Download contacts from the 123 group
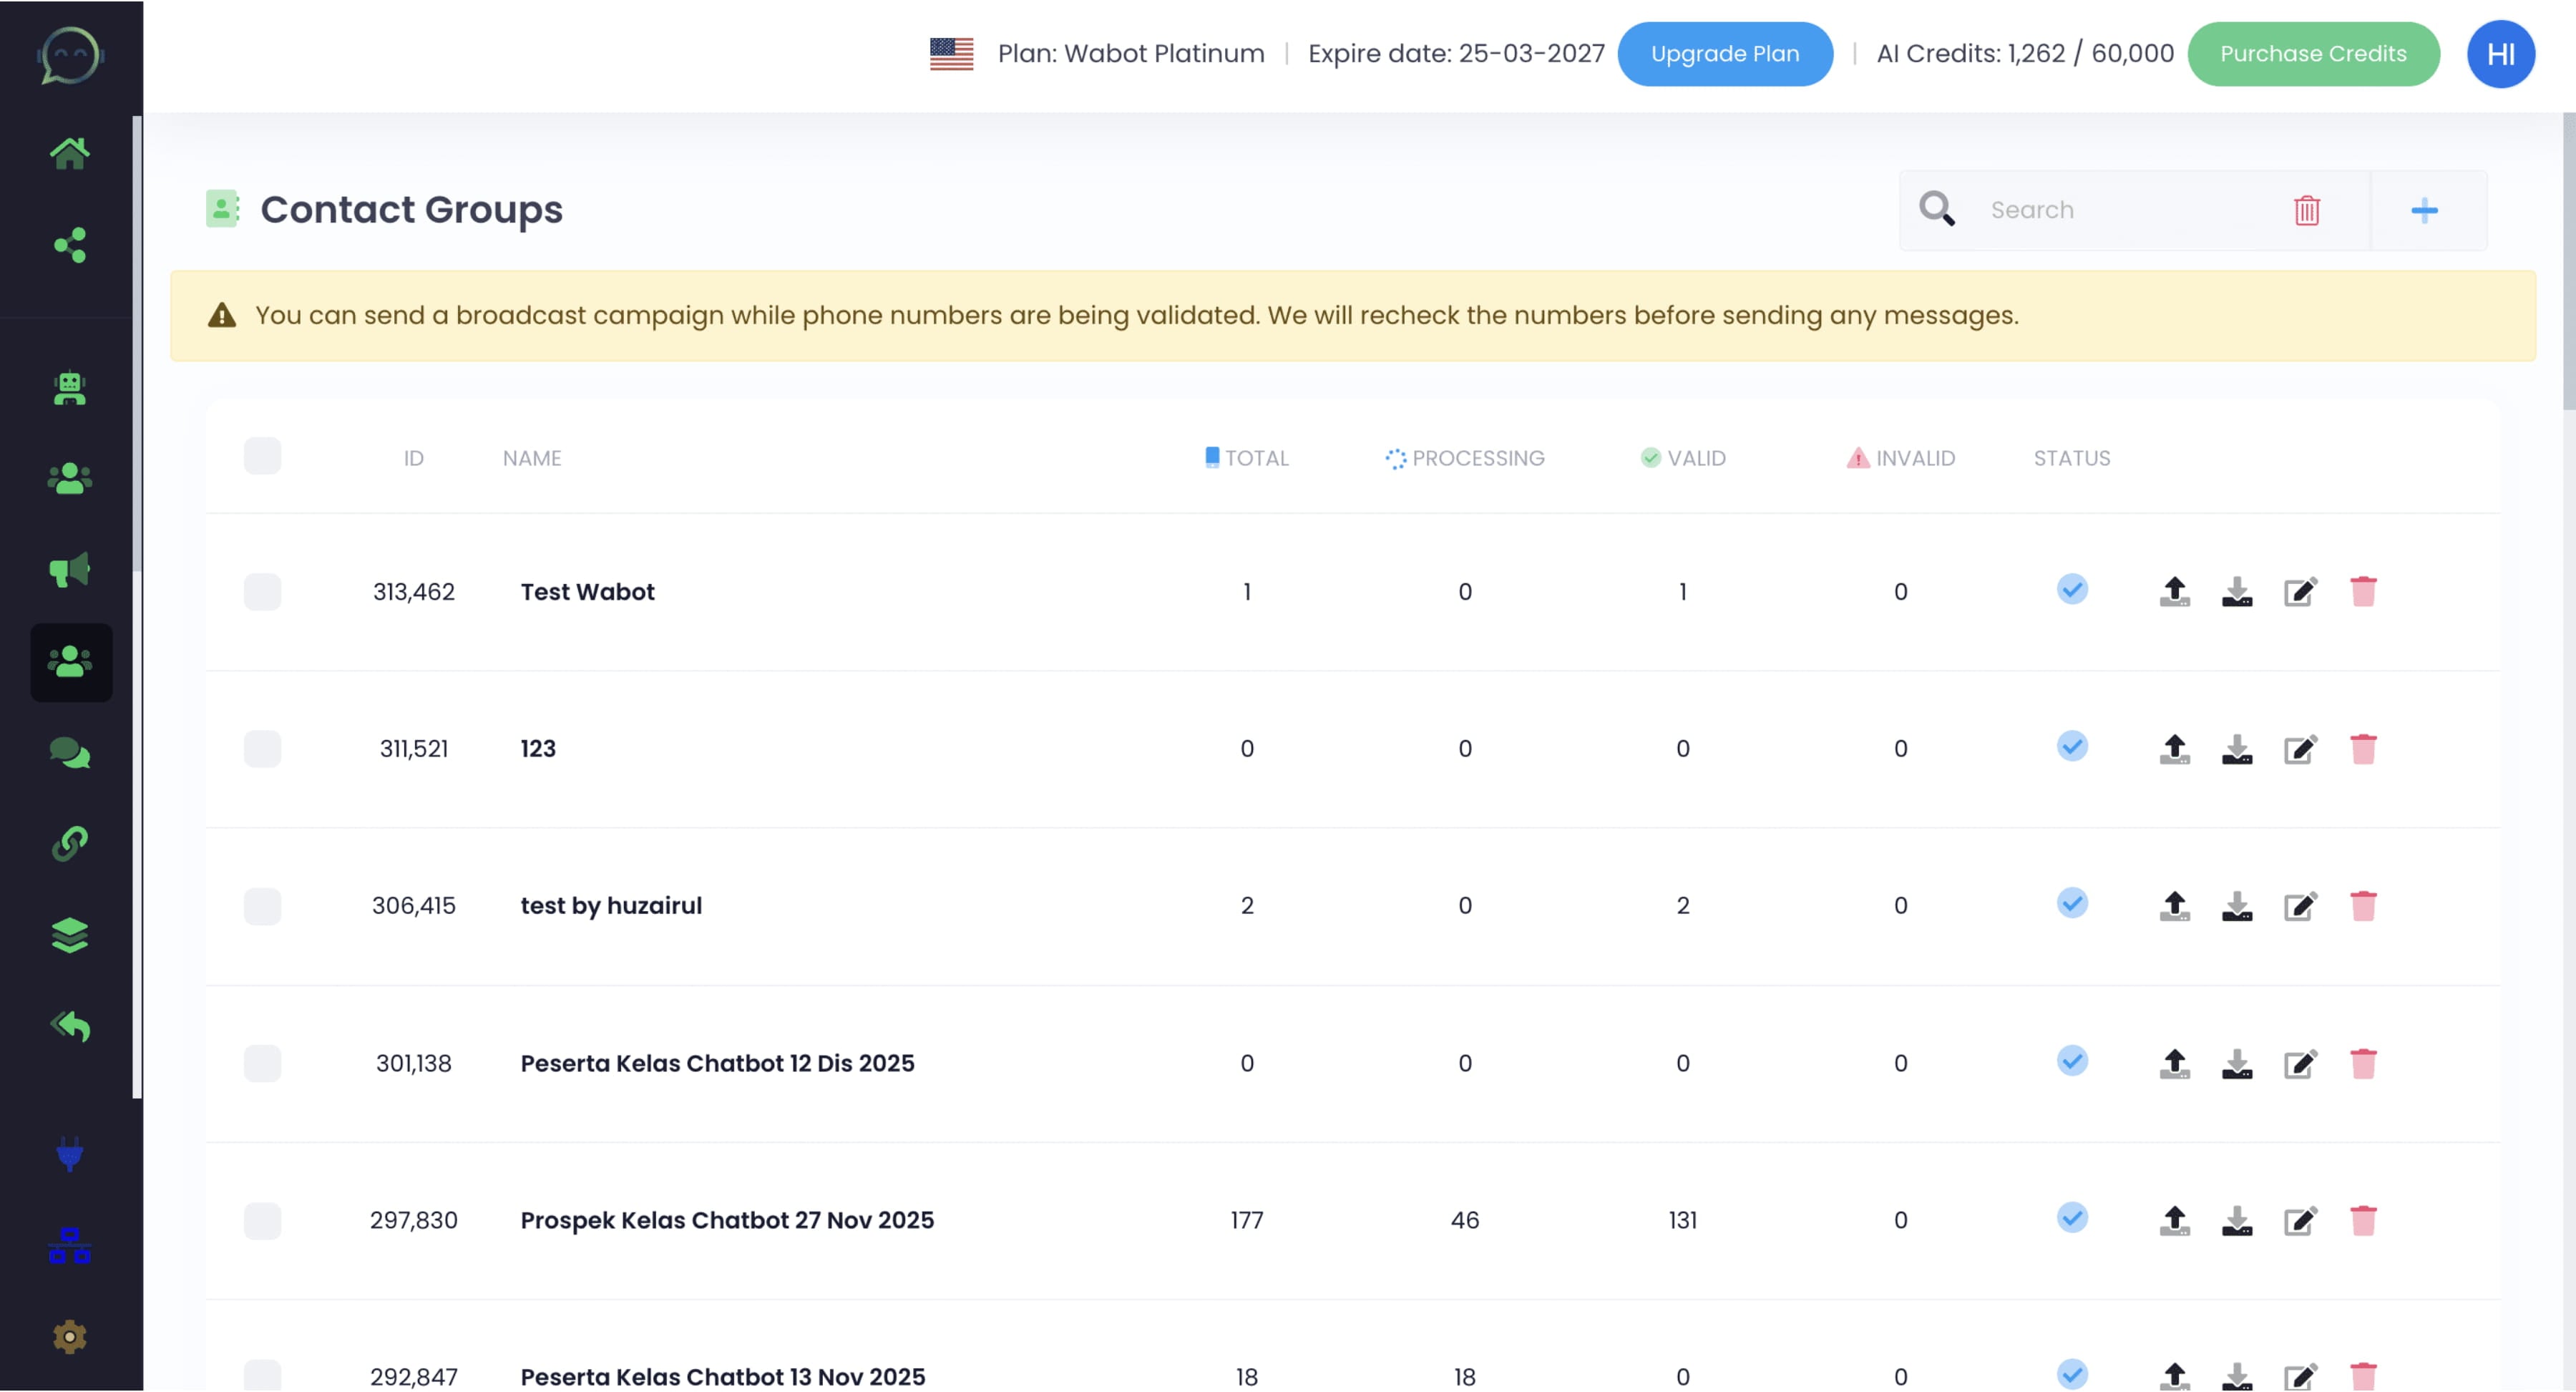This screenshot has height=1392, width=2576. click(x=2237, y=749)
